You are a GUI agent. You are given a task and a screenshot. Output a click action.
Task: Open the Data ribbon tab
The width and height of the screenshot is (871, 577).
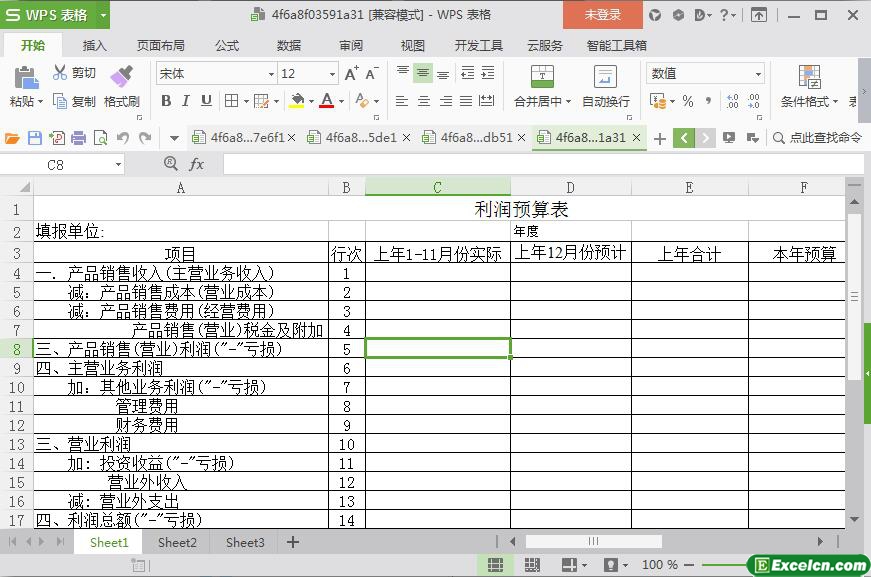coord(289,46)
